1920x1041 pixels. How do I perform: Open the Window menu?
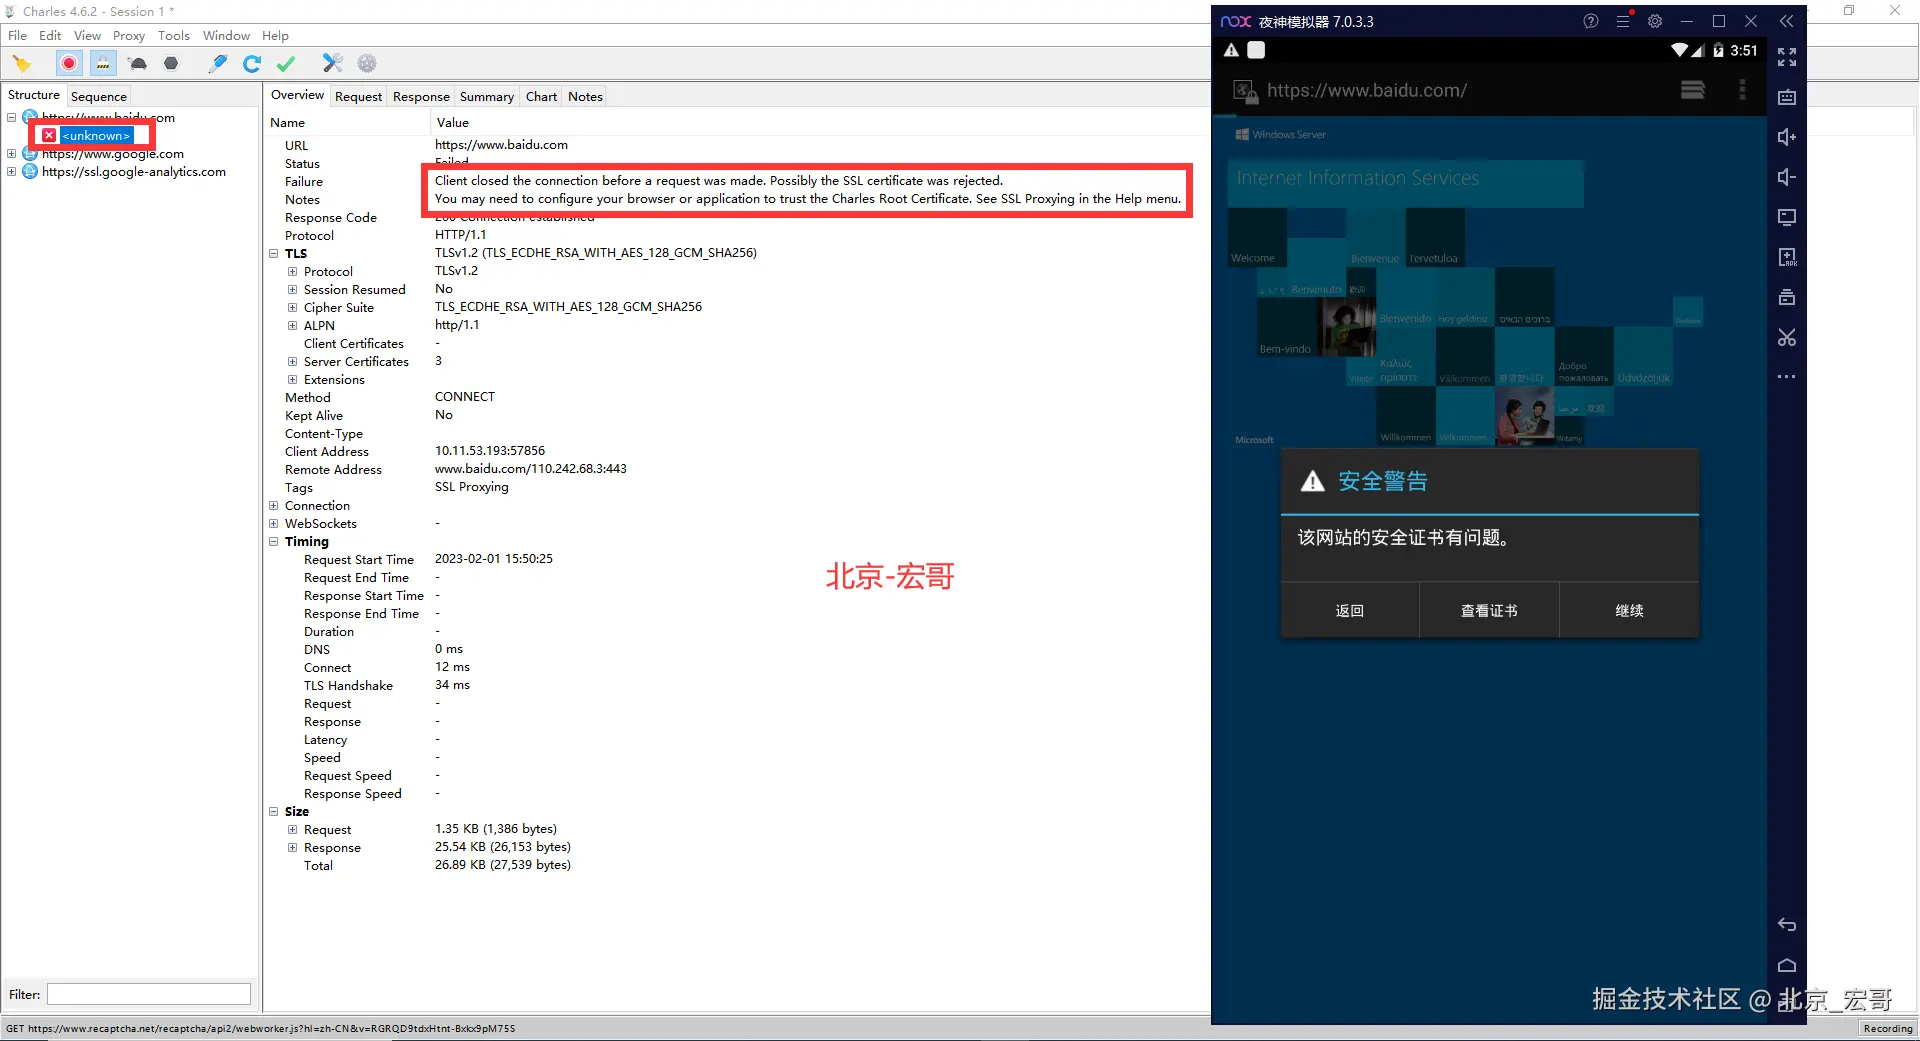(x=226, y=35)
